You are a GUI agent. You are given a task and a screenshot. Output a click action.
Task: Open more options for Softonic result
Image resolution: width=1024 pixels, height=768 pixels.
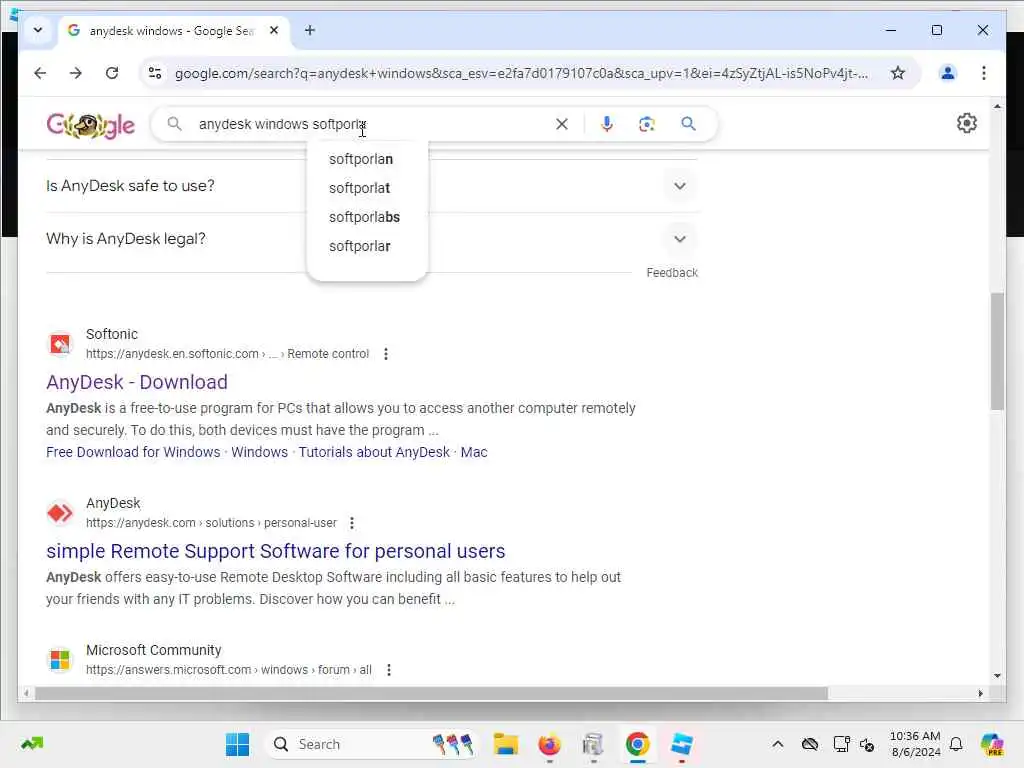(386, 354)
